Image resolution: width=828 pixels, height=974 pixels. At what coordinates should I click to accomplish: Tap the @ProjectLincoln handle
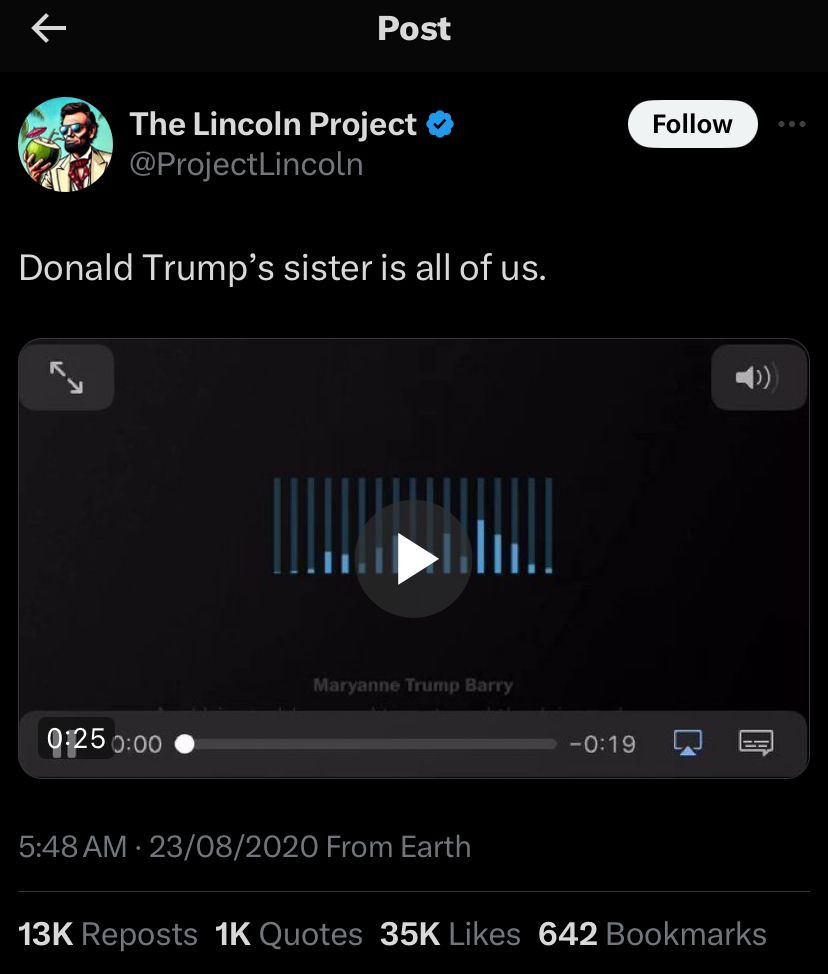246,163
